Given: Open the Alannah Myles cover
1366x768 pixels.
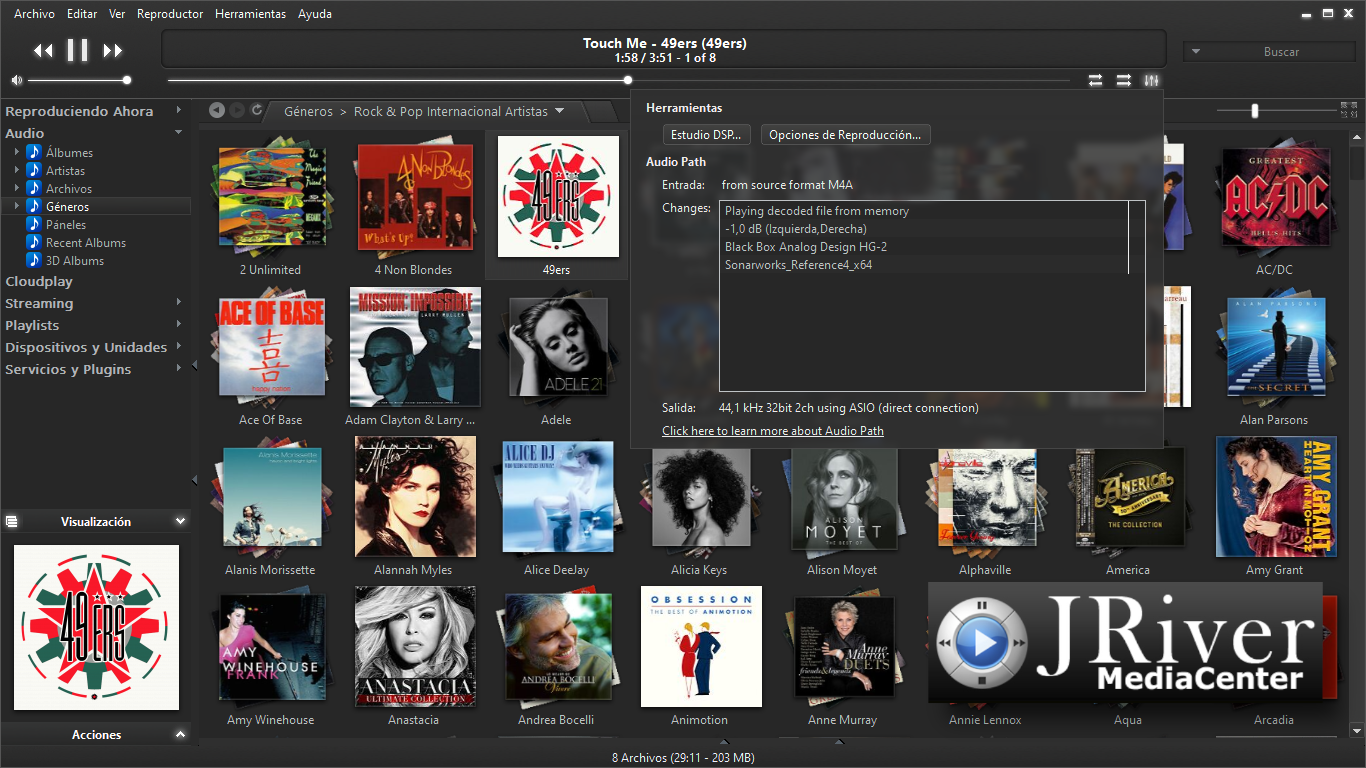Looking at the screenshot, I should [x=415, y=496].
